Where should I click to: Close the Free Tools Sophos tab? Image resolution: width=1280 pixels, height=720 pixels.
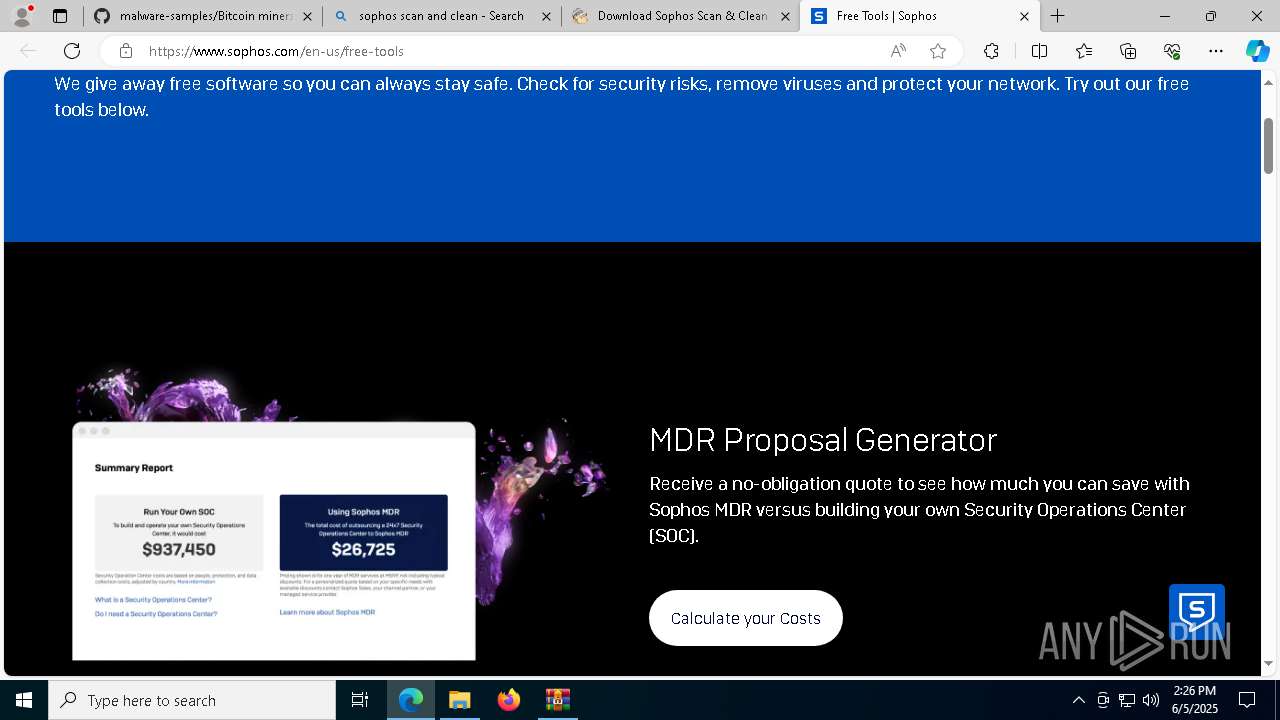coord(1024,16)
